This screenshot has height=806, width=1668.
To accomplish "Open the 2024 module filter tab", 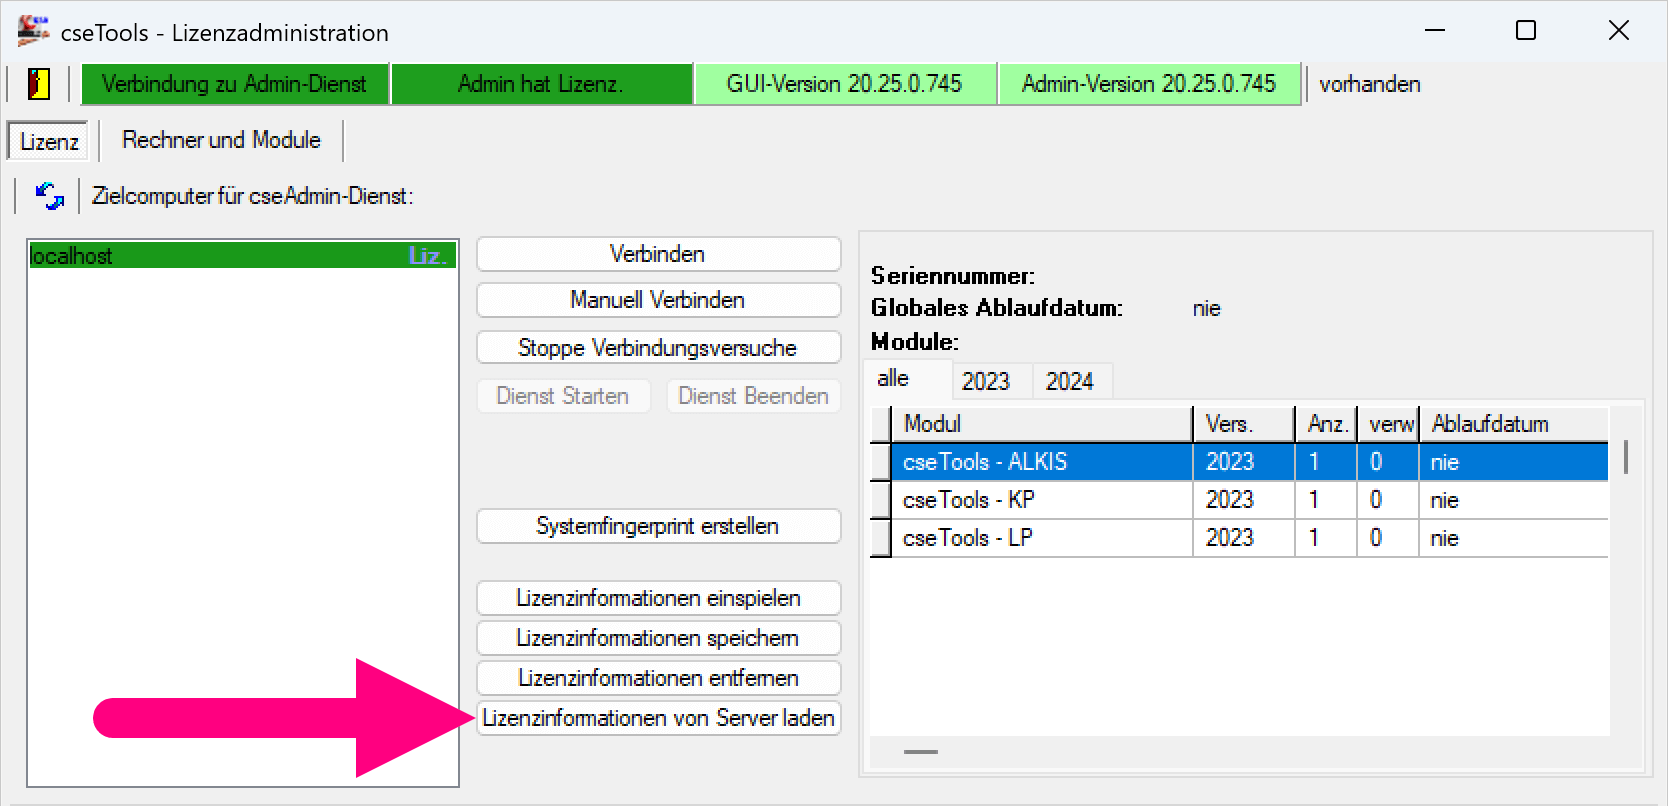I will point(1069,381).
